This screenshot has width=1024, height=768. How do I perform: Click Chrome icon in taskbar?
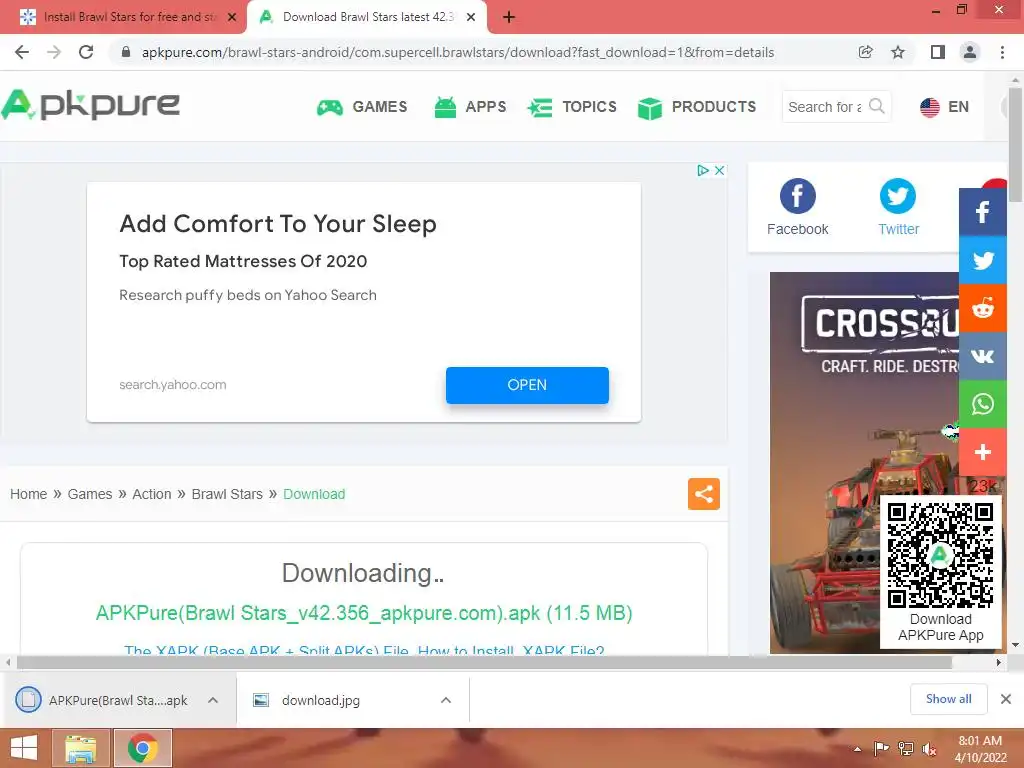[x=143, y=748]
